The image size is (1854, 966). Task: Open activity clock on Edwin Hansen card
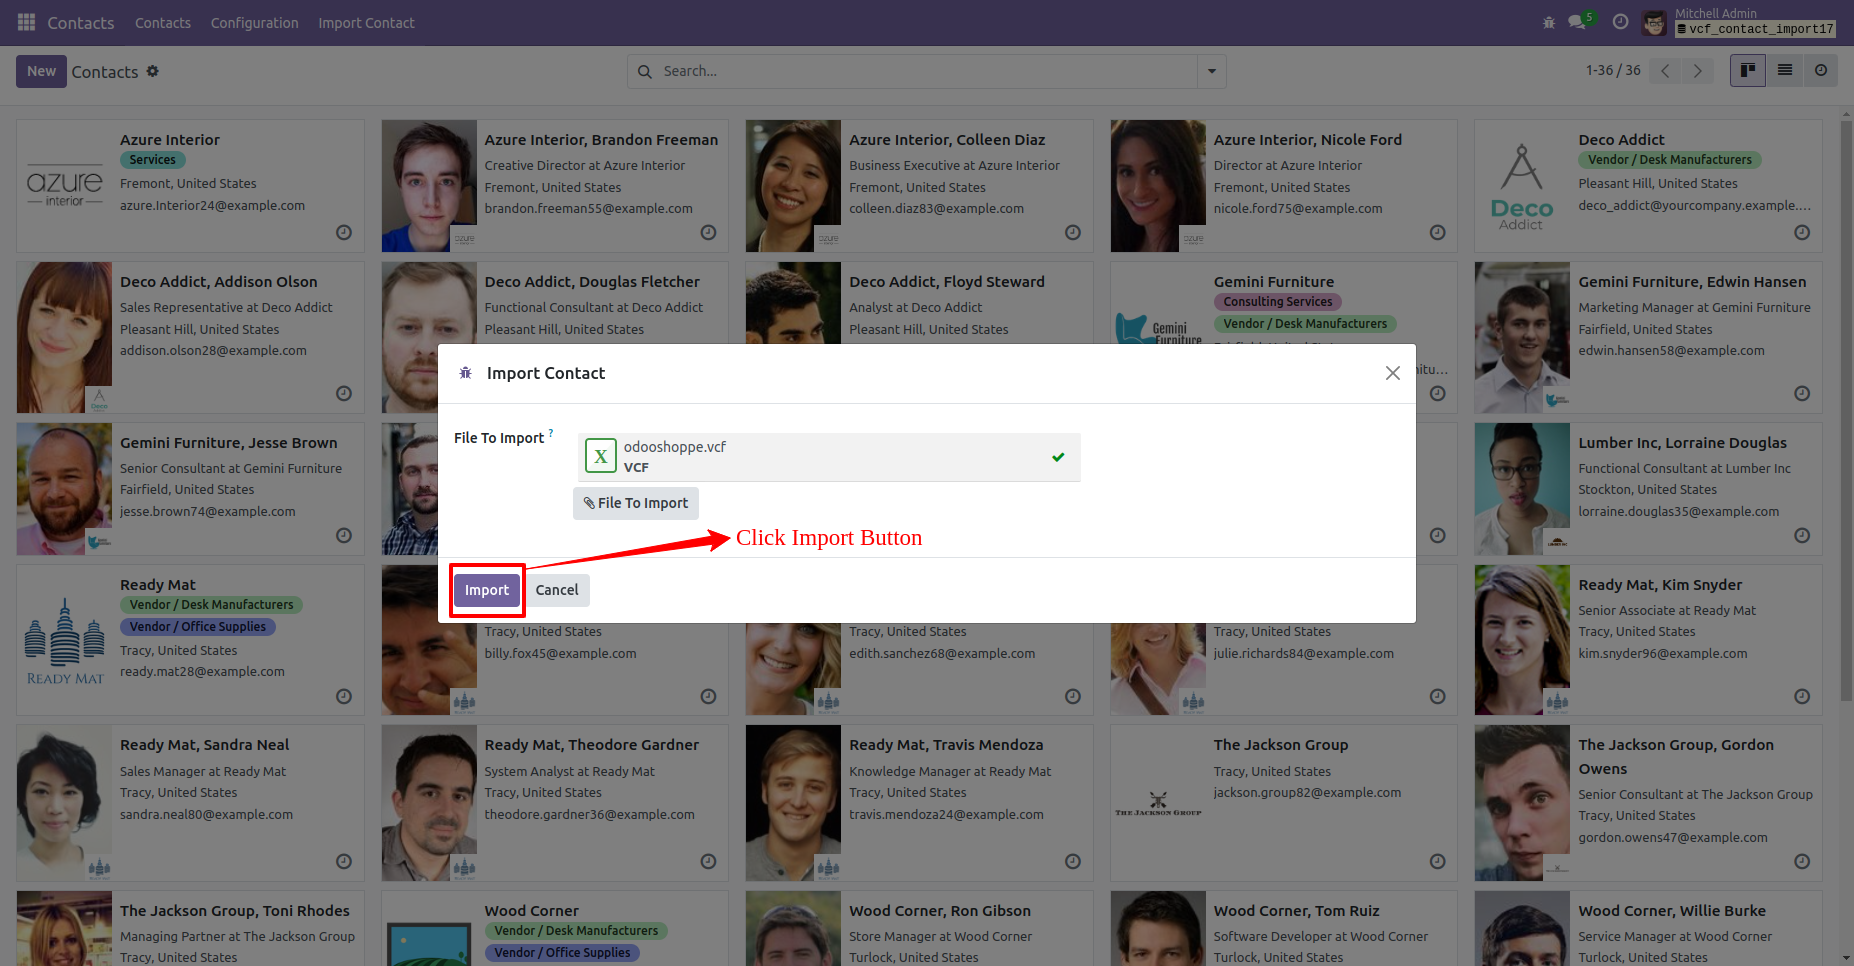pyautogui.click(x=1802, y=393)
